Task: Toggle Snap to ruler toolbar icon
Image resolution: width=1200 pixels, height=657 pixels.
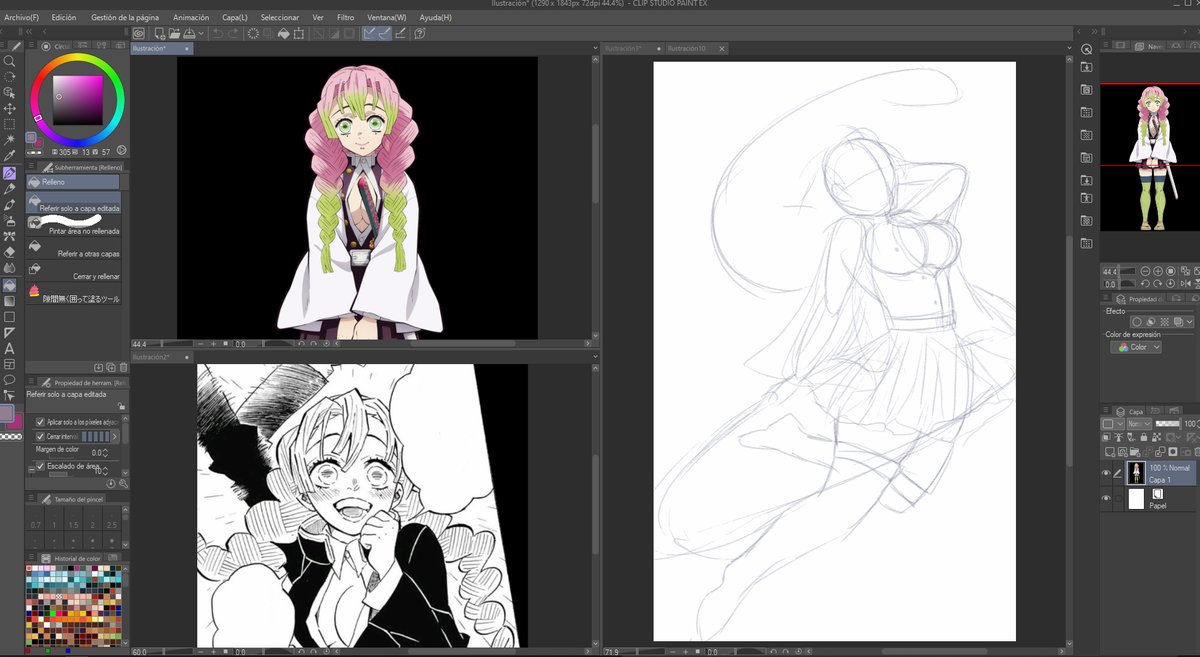Action: coord(369,33)
